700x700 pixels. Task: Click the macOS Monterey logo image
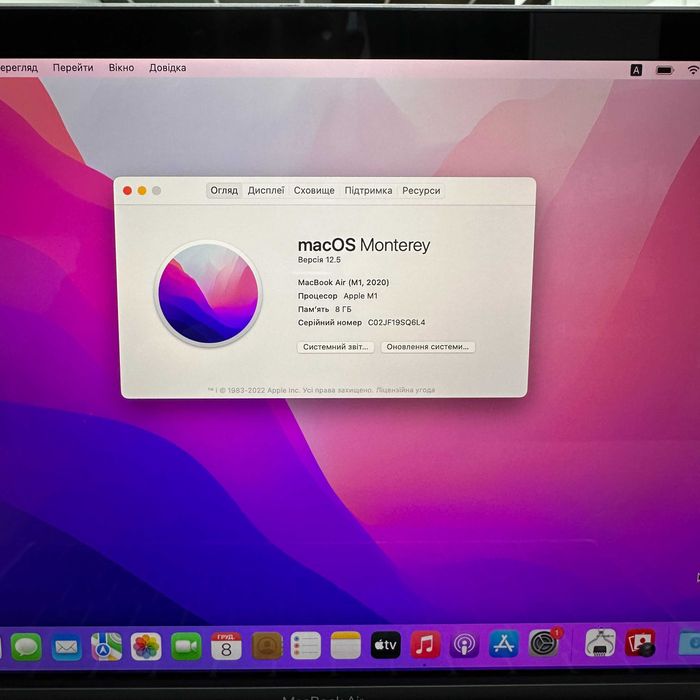pyautogui.click(x=208, y=293)
